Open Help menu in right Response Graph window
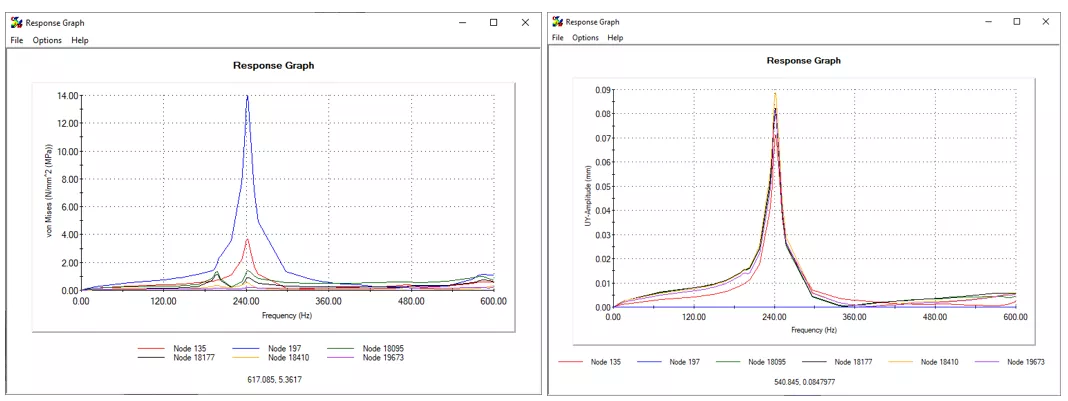 point(615,38)
